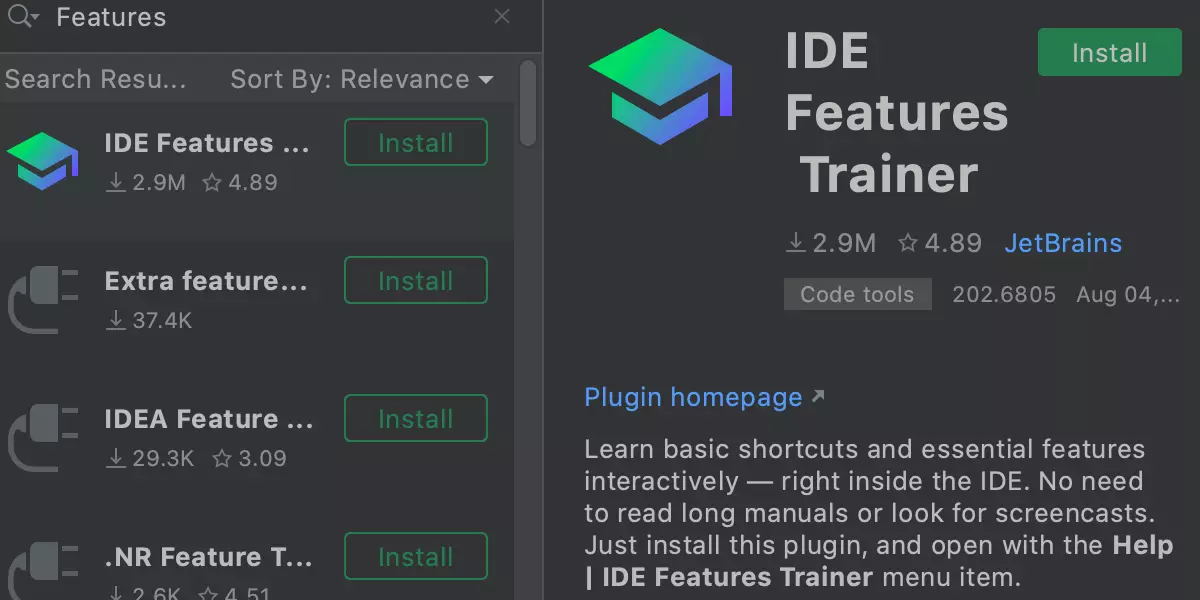Click the green Install button in details pane

coord(1110,52)
